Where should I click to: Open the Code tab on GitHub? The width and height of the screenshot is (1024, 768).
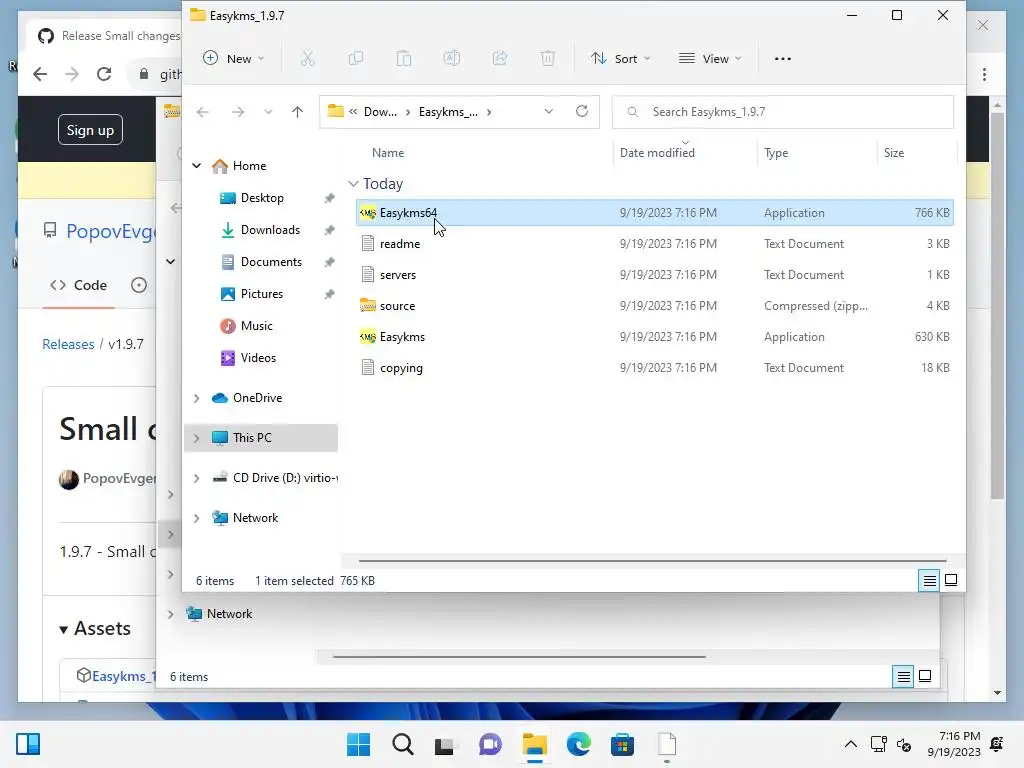click(x=78, y=285)
